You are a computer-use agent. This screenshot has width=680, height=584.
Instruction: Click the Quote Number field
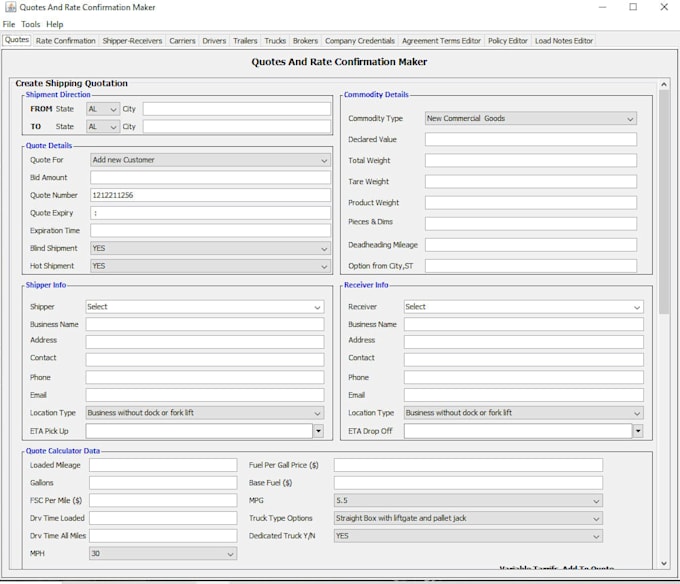[x=210, y=195]
